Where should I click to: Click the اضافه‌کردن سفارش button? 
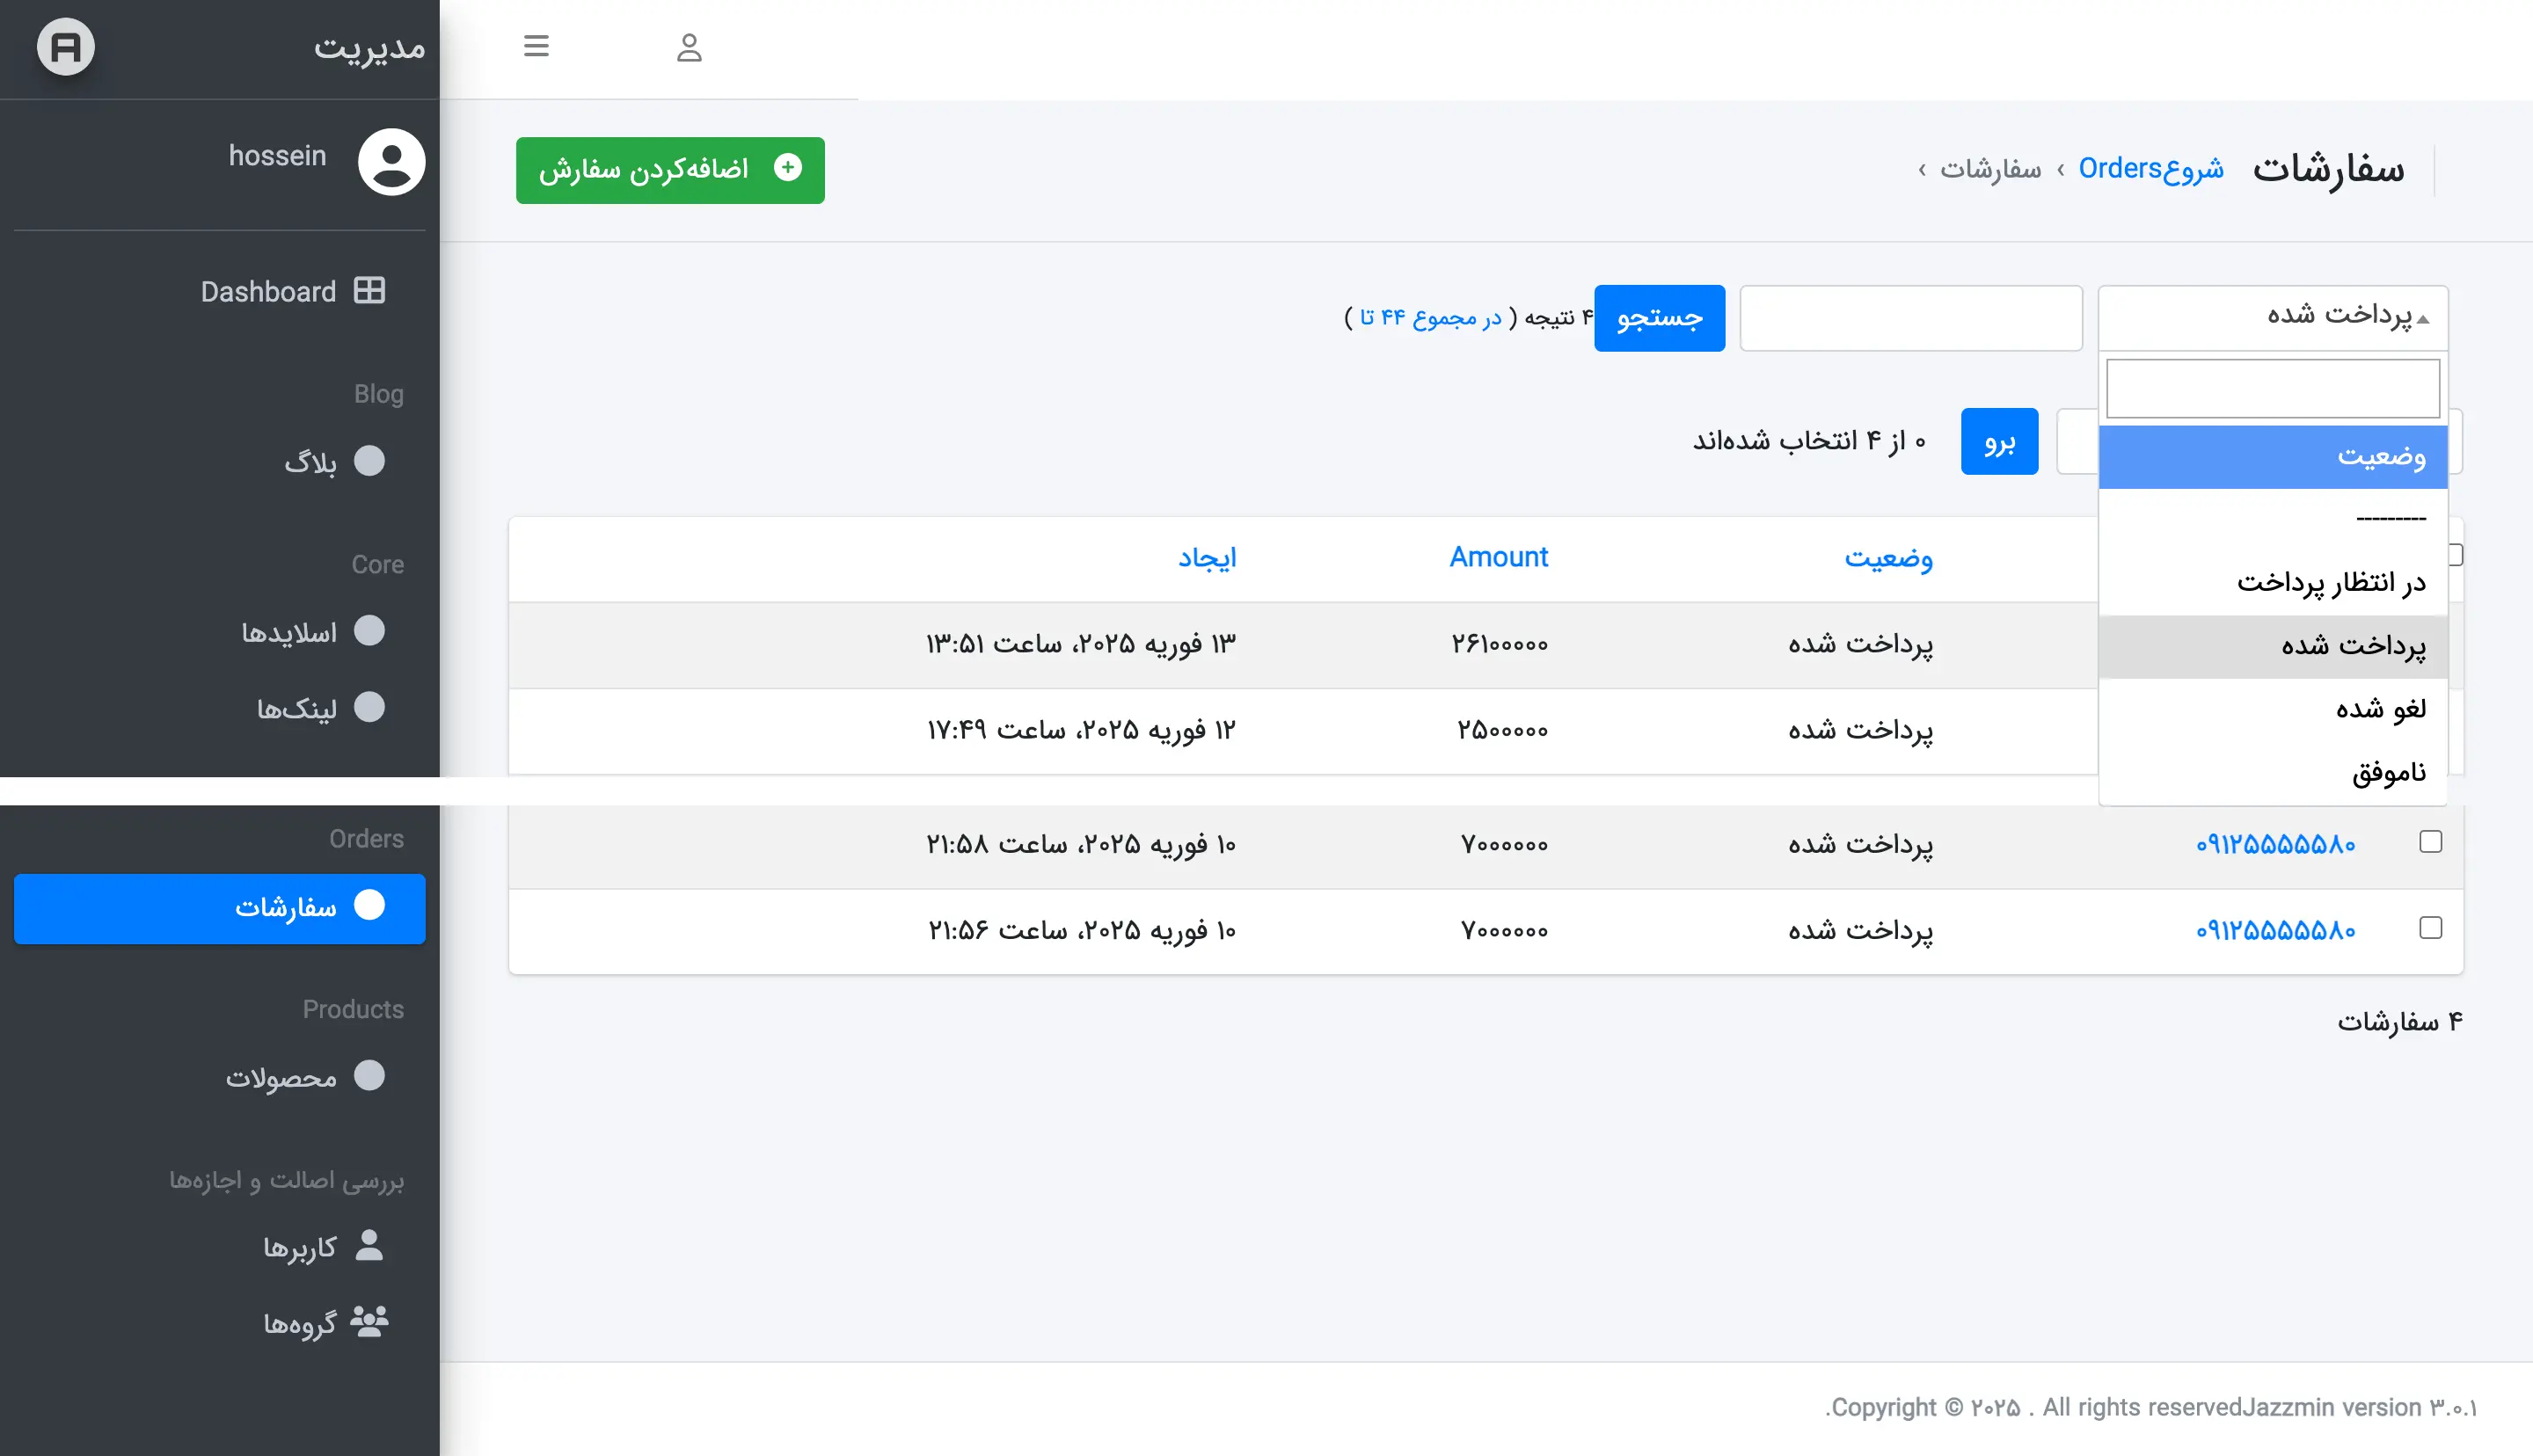pos(670,170)
